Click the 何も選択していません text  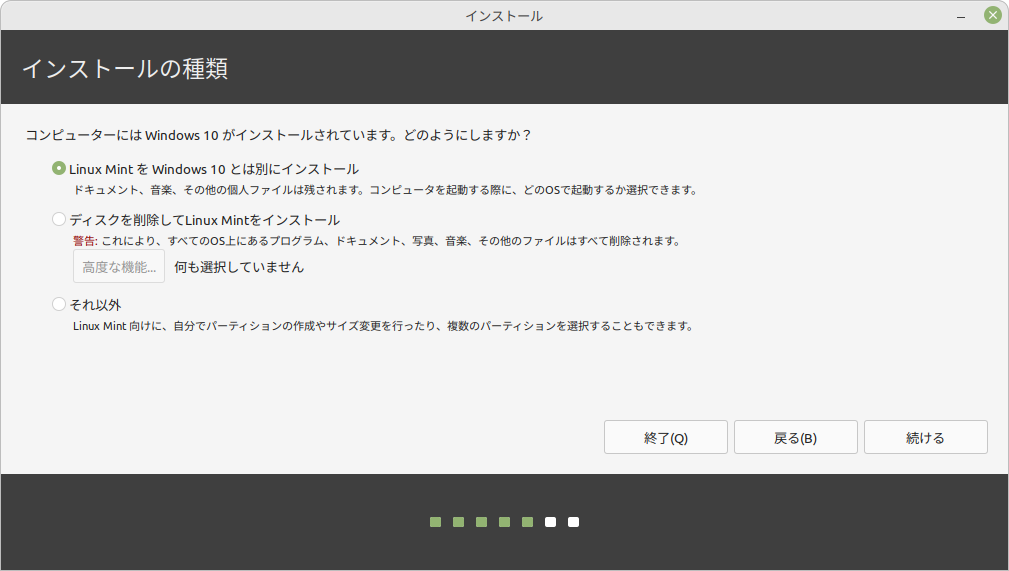tap(239, 267)
